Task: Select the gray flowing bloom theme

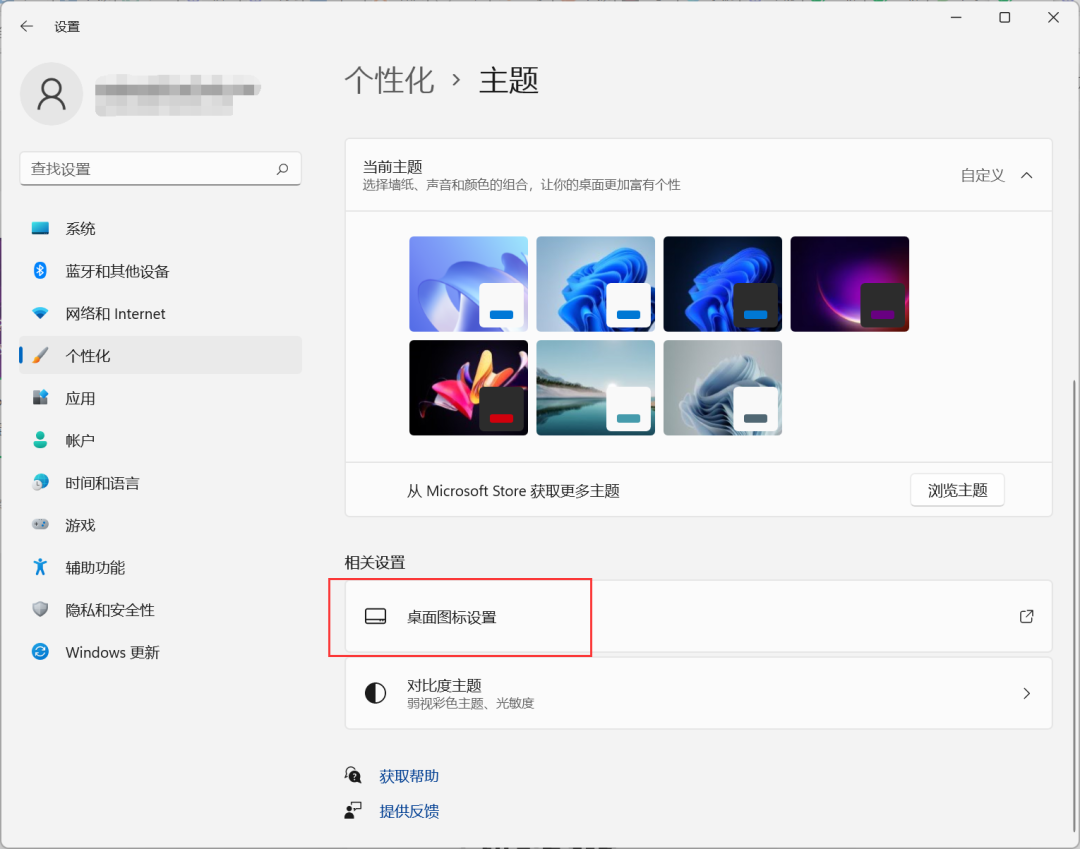Action: [723, 388]
